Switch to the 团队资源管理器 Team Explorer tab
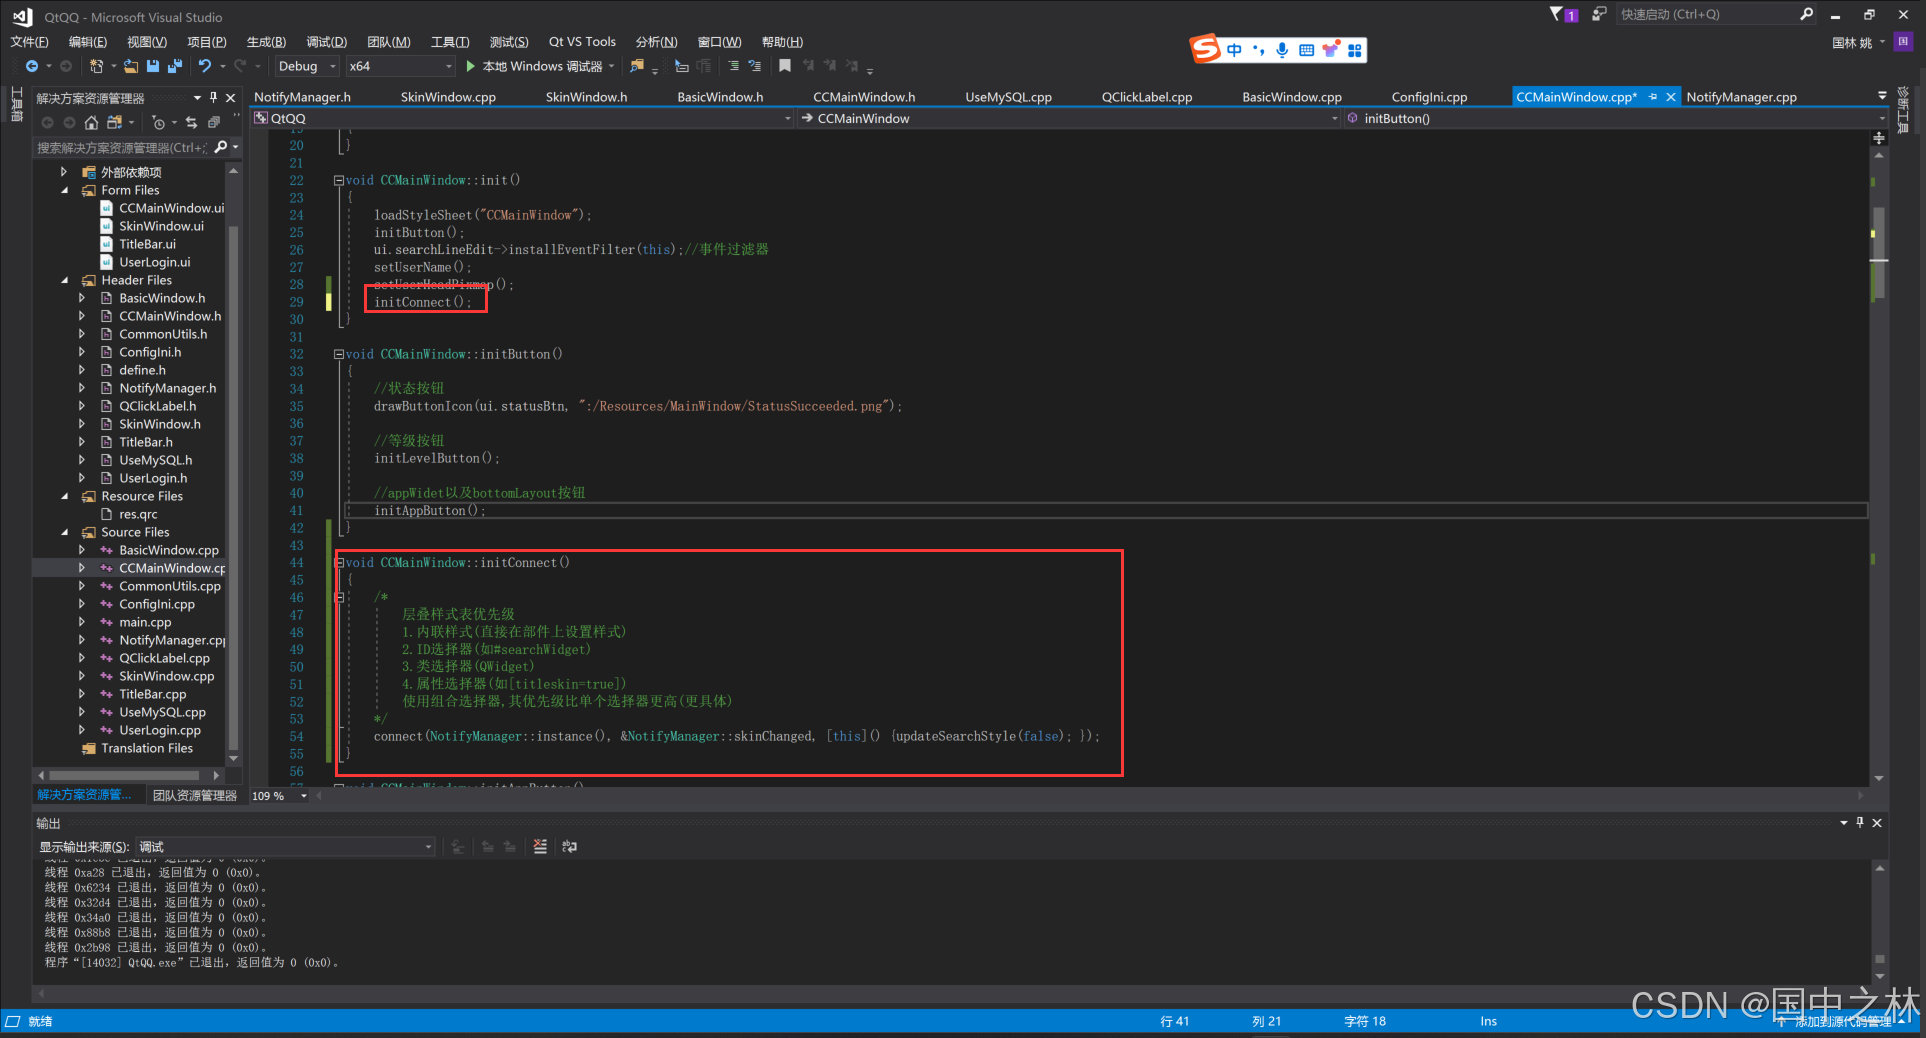 tap(195, 796)
